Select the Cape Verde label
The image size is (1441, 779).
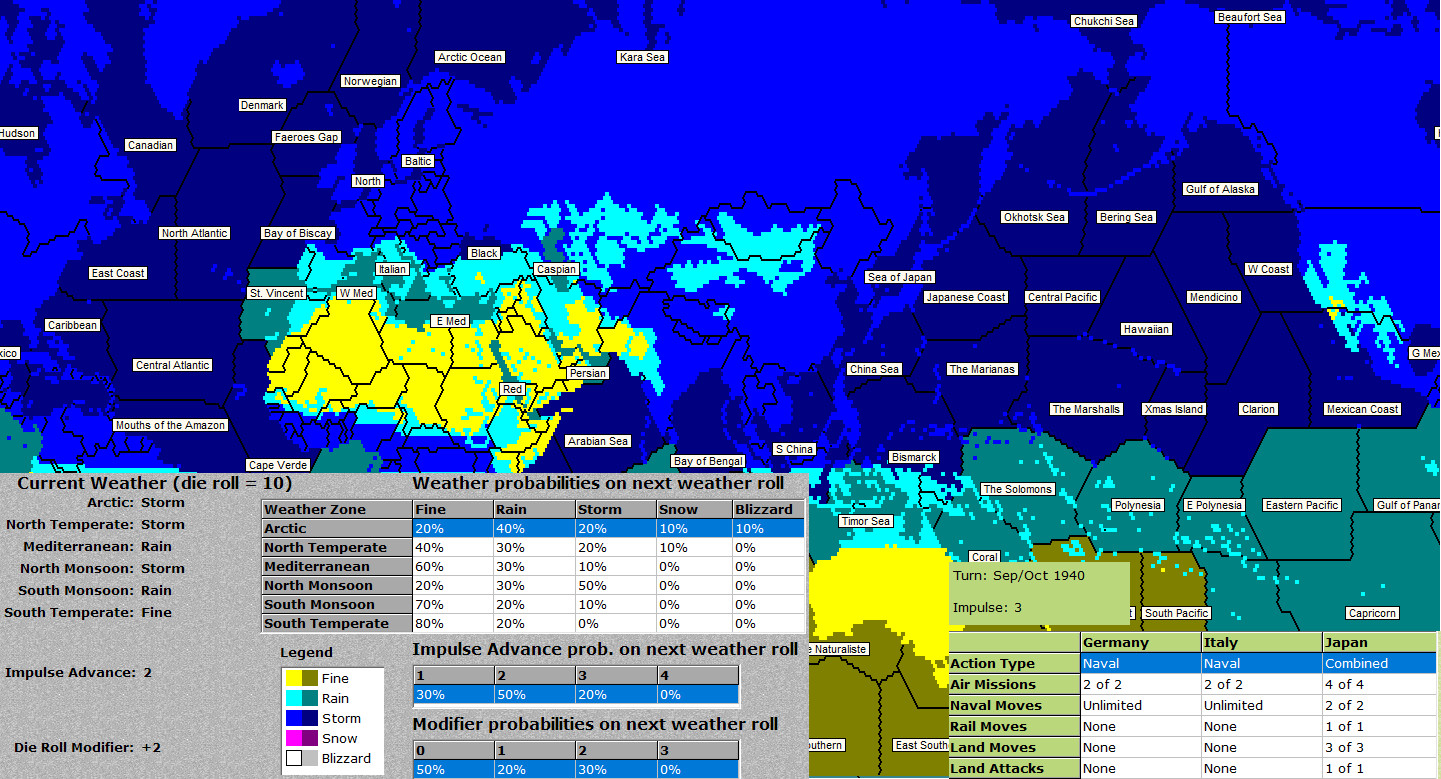click(278, 465)
